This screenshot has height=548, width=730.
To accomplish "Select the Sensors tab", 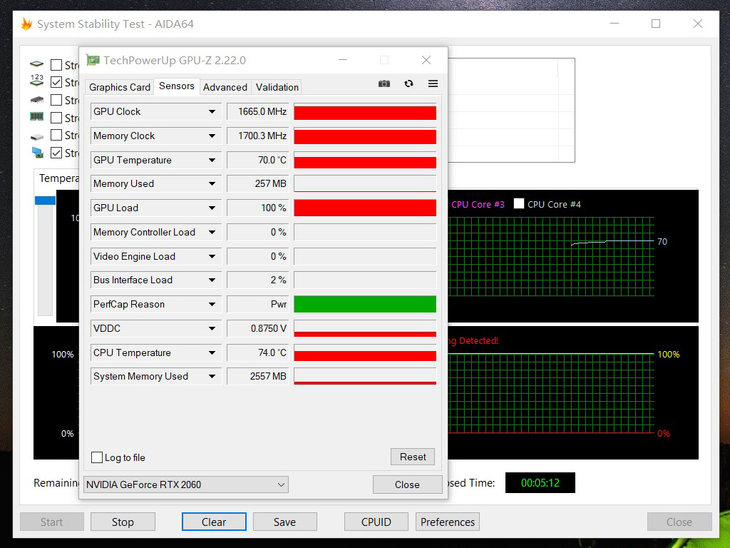I will (176, 86).
